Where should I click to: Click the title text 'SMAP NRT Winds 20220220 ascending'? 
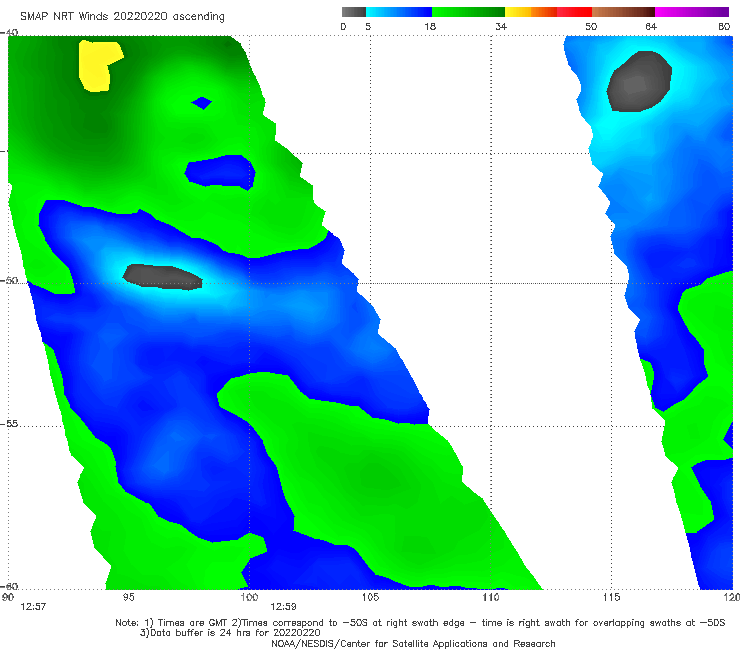click(x=122, y=16)
